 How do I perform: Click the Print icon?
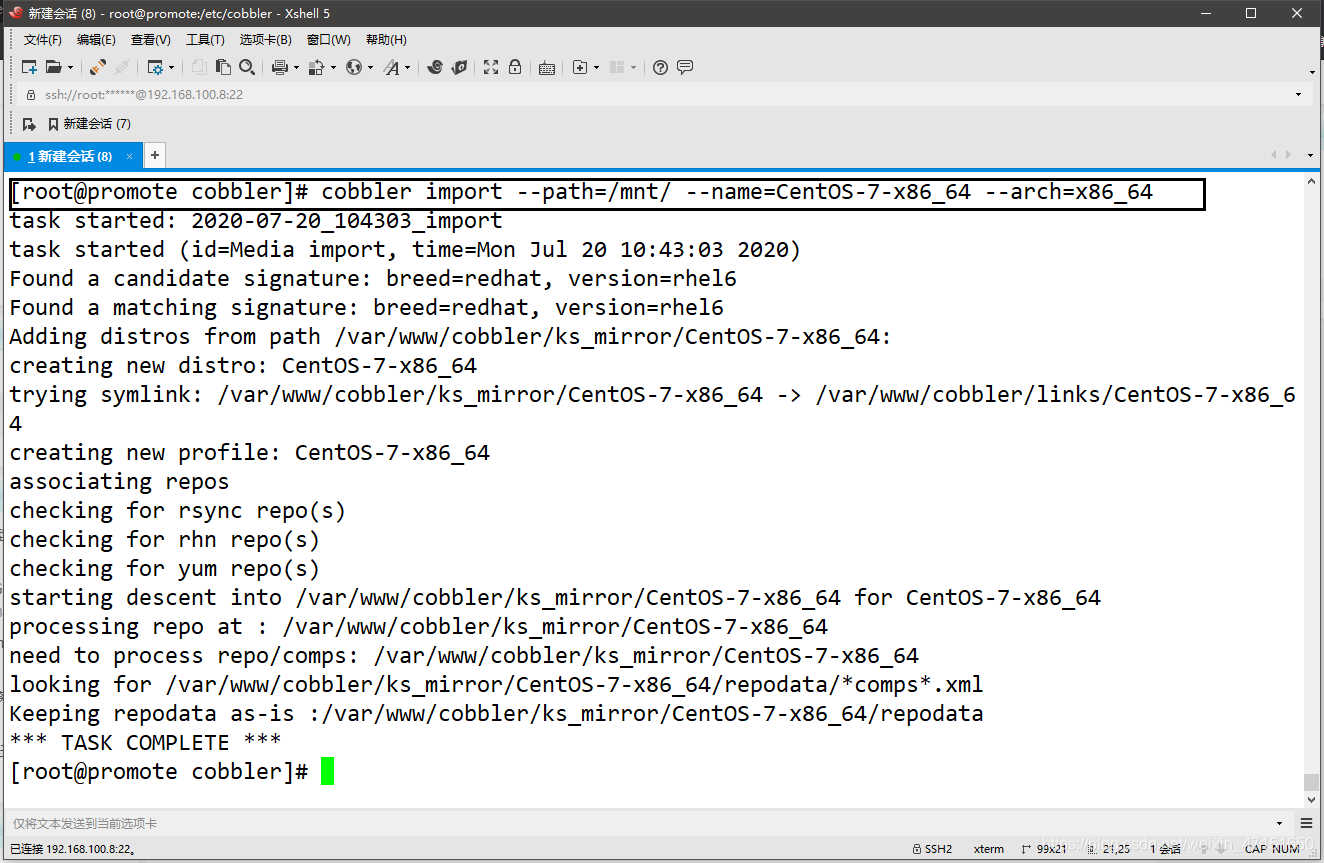pos(280,67)
